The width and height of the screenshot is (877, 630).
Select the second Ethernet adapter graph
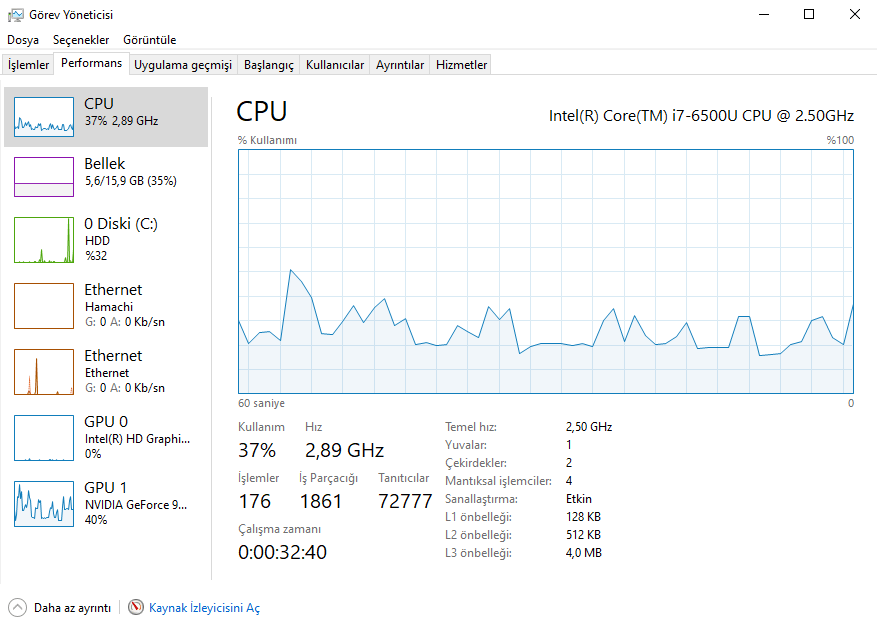point(44,371)
